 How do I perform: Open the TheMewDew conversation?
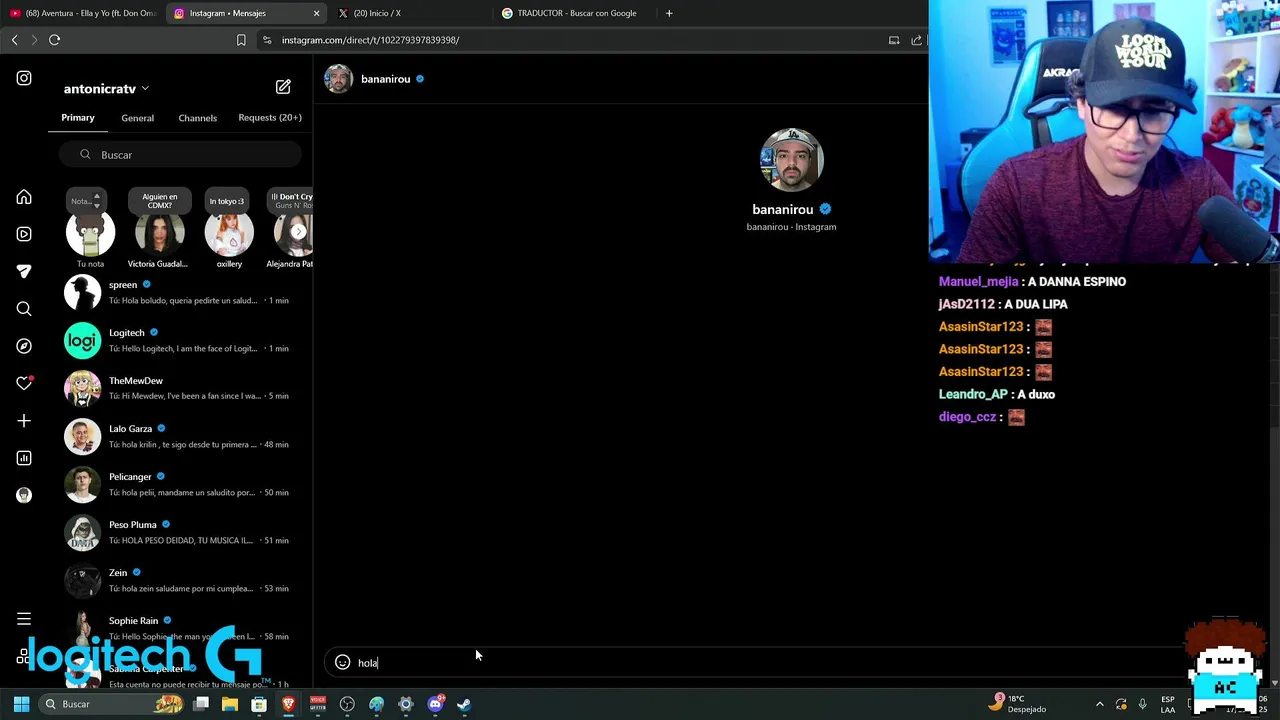point(180,388)
